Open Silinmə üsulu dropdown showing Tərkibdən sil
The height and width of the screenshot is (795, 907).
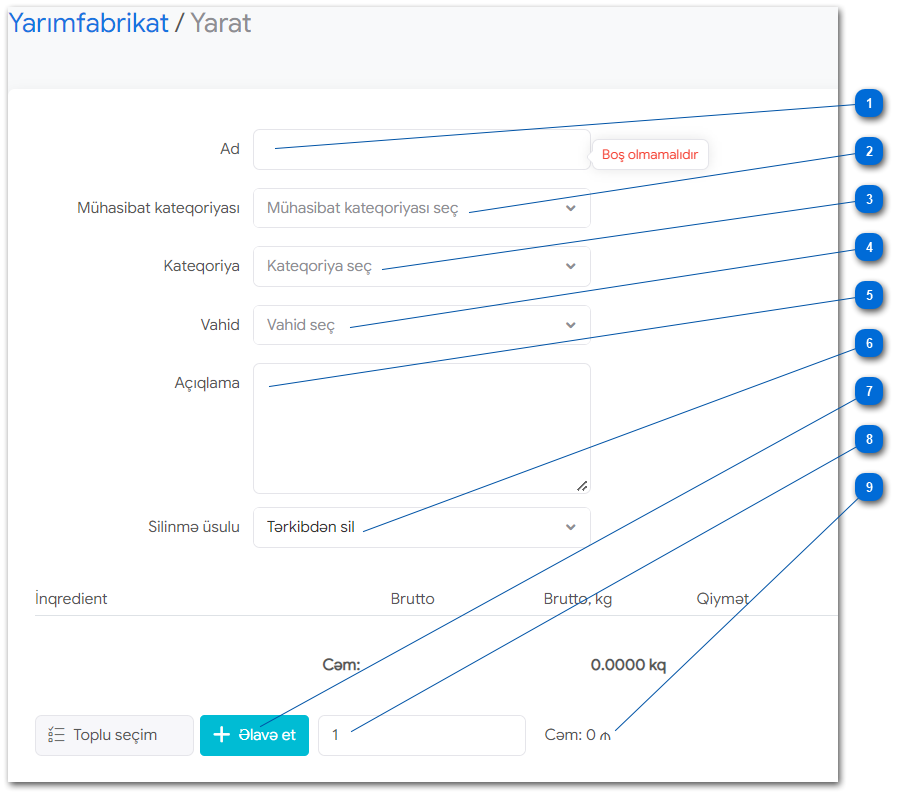coord(420,527)
